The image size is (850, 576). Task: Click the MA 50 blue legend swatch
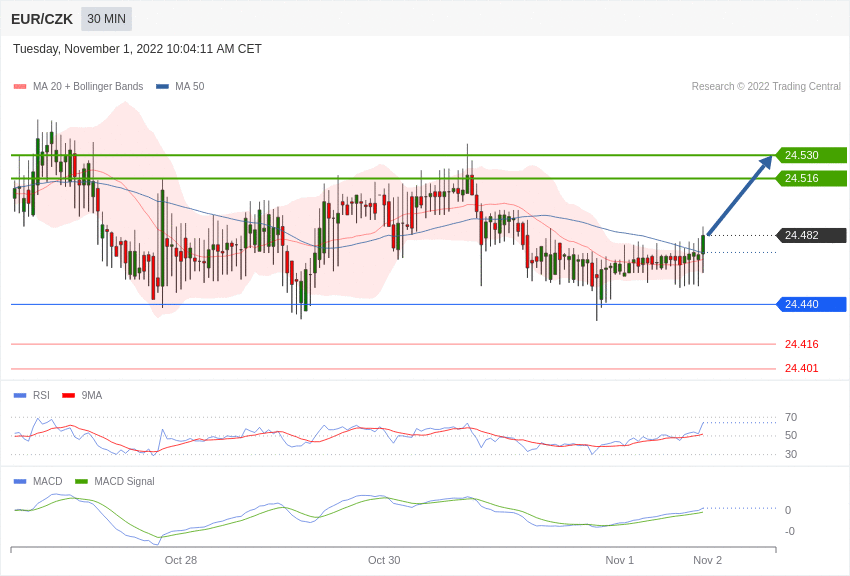click(x=162, y=86)
